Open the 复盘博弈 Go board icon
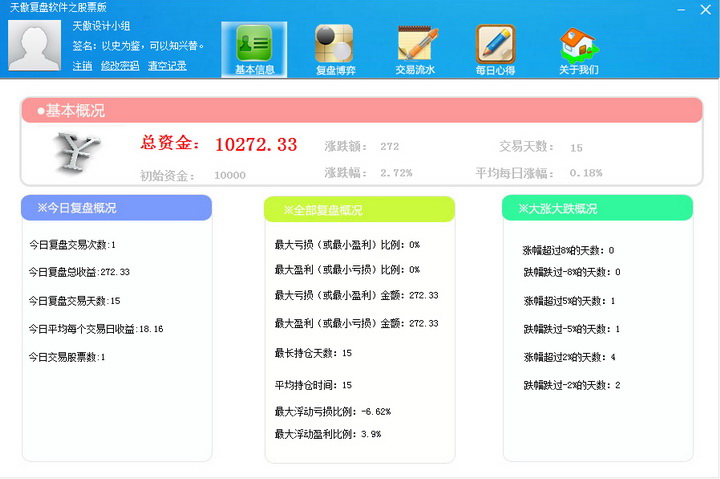 [334, 44]
